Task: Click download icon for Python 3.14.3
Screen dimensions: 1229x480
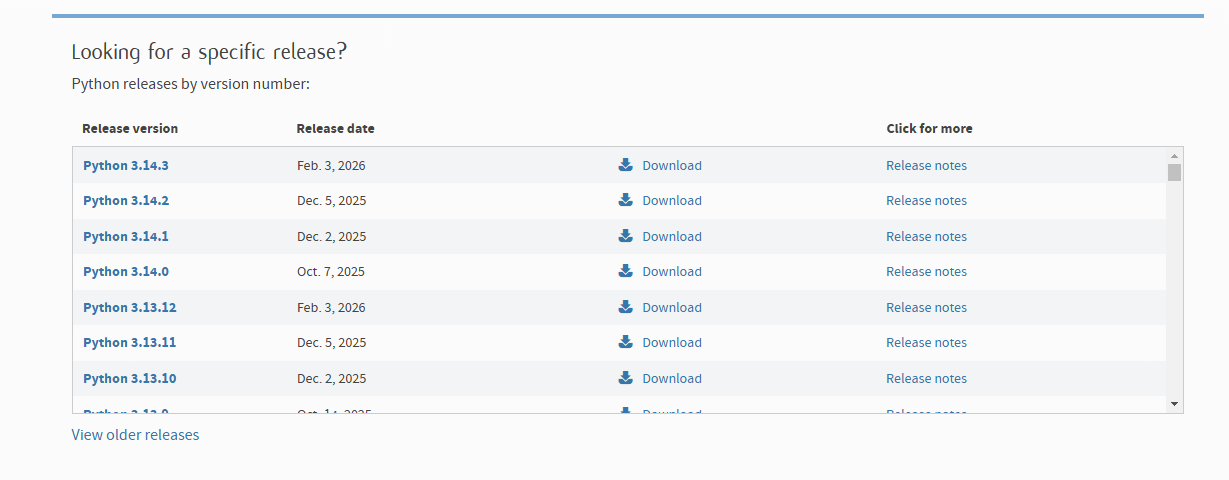Action: 625,165
